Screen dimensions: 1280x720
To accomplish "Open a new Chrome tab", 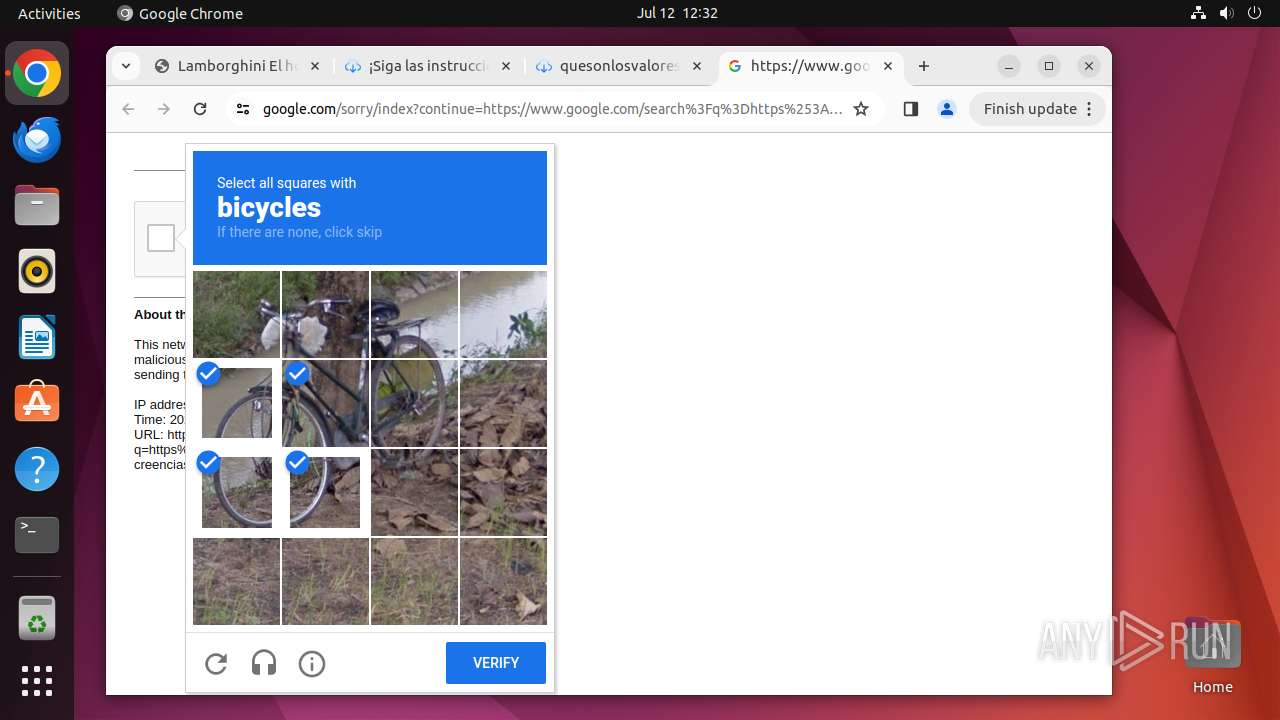I will (x=924, y=66).
